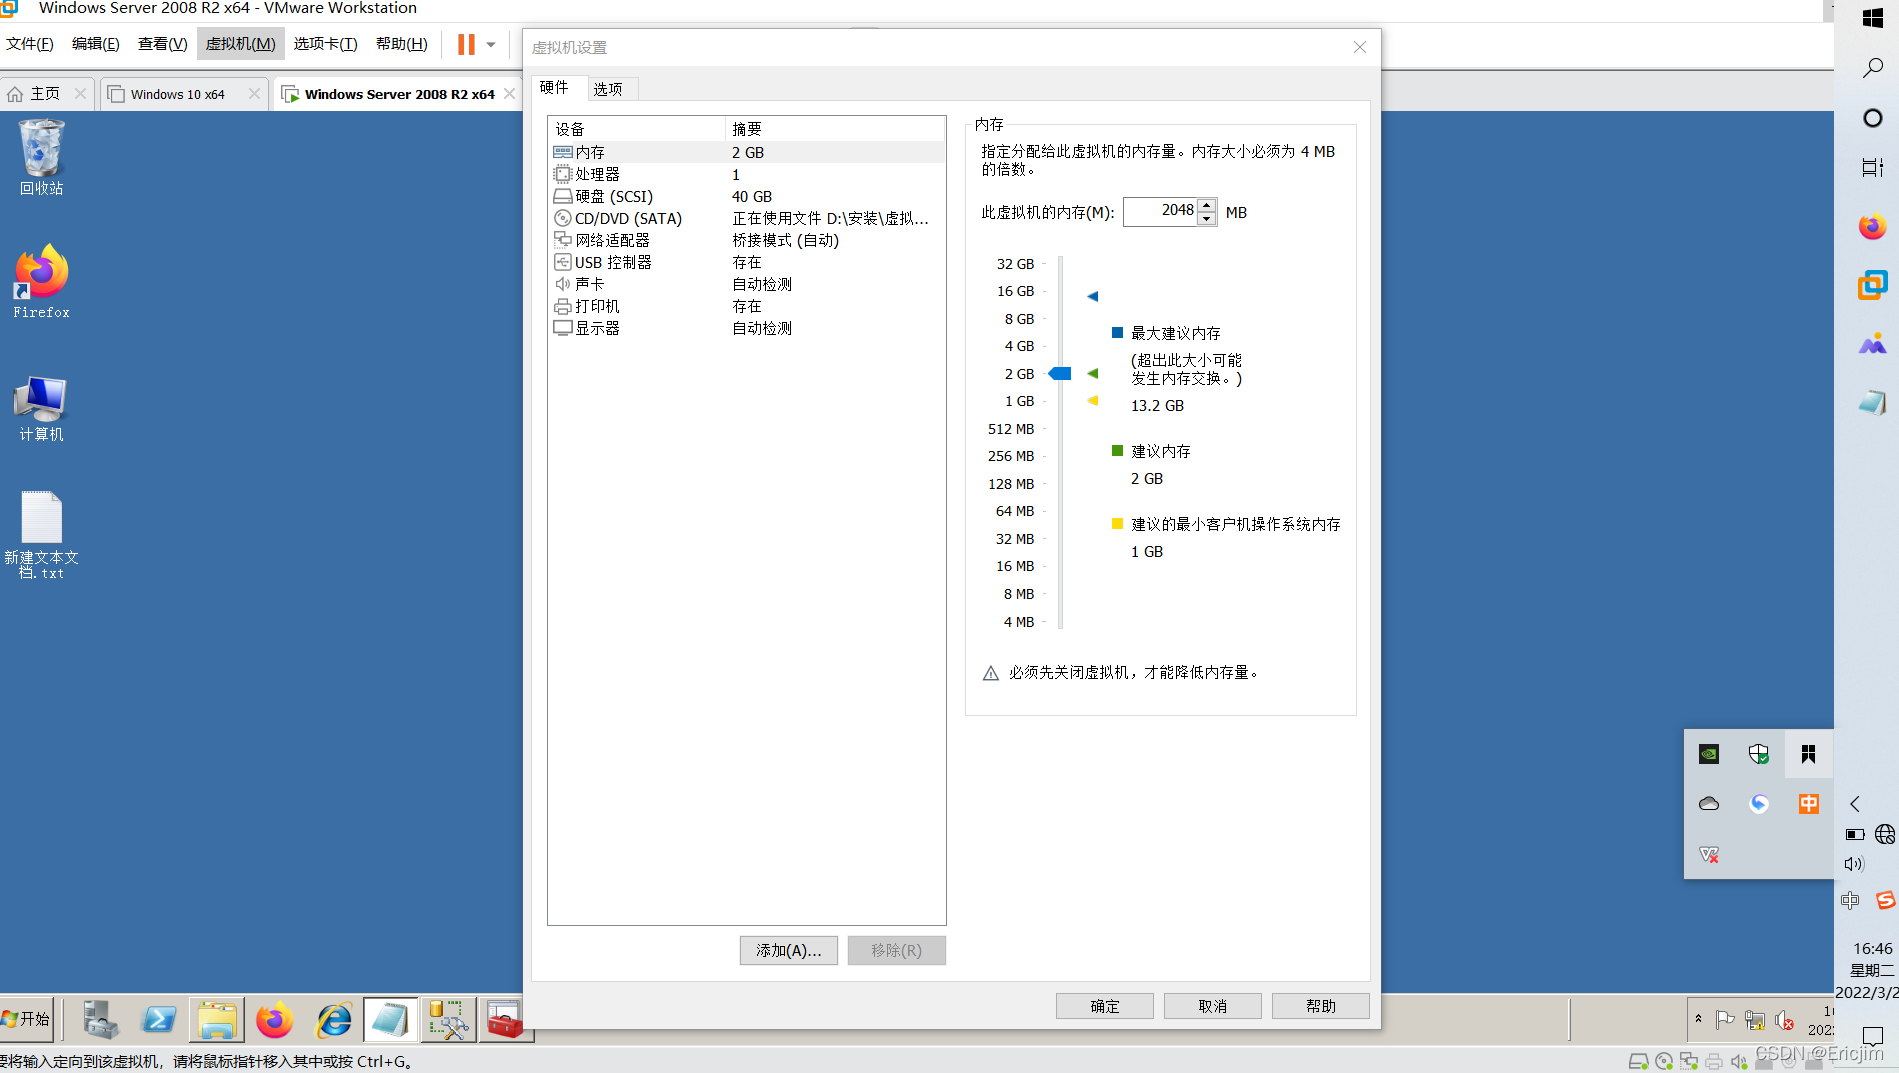Click the yellow minimum memory marker
This screenshot has width=1899, height=1073.
click(1092, 401)
